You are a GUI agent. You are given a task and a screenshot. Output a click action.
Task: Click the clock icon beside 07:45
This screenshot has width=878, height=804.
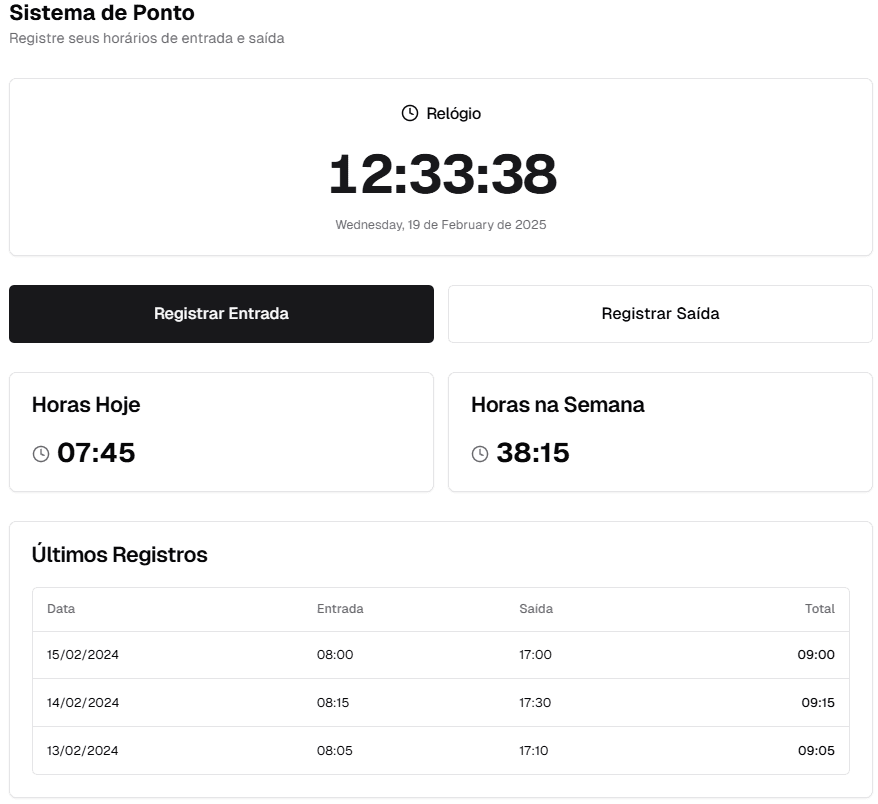point(41,454)
